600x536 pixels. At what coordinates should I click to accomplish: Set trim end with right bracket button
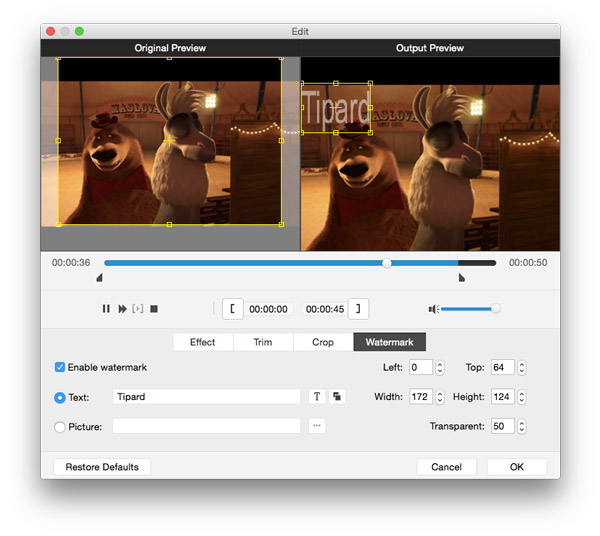coord(358,309)
